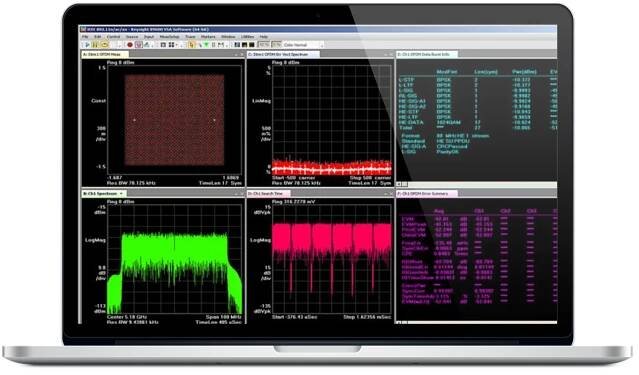The width and height of the screenshot is (639, 375).
Task: Select the C: Ch1 OFDM Err Vect Spectrum tab
Action: tap(283, 54)
